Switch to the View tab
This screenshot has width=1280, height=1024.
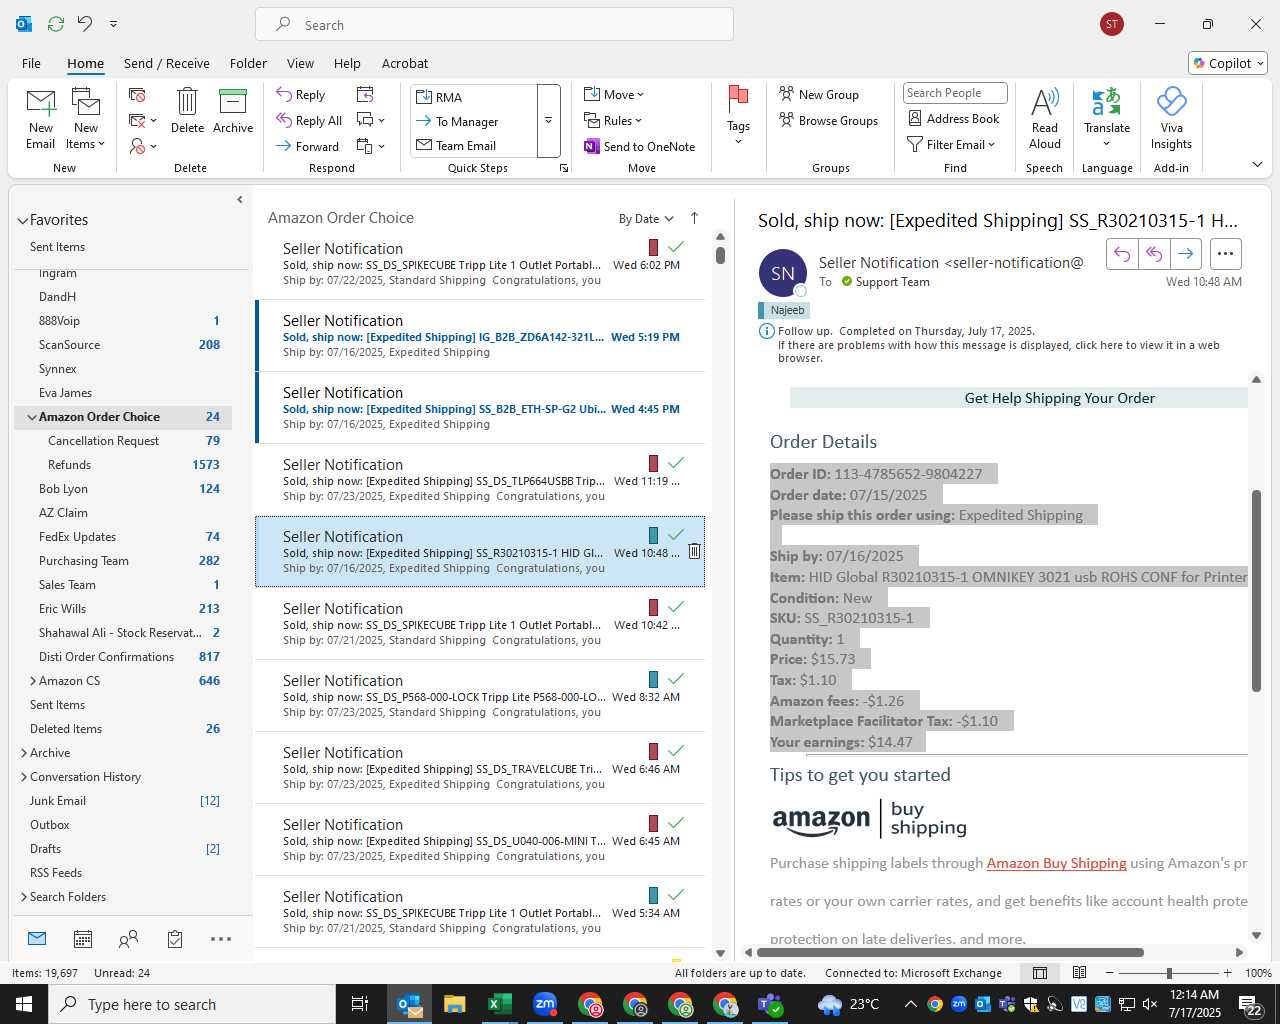pos(300,63)
